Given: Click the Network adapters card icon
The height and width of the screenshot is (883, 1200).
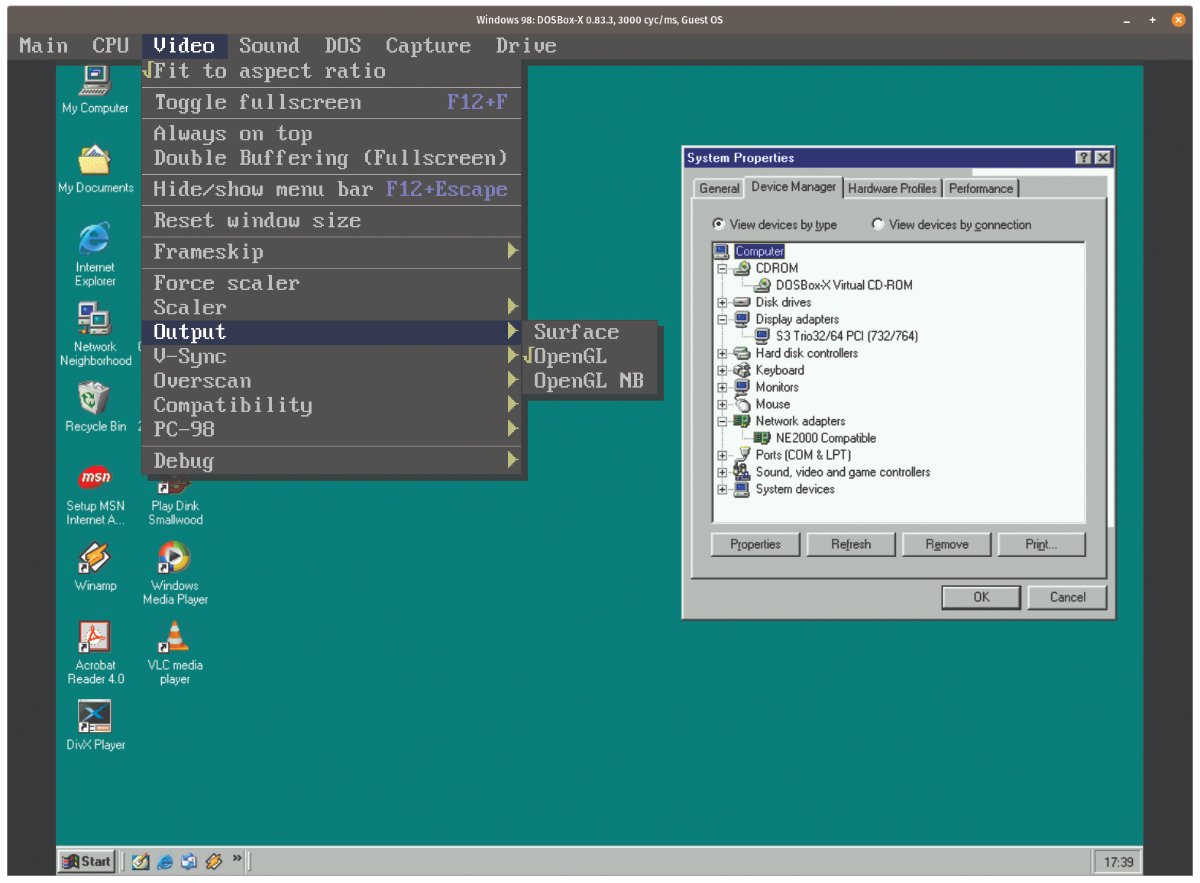Looking at the screenshot, I should click(742, 421).
